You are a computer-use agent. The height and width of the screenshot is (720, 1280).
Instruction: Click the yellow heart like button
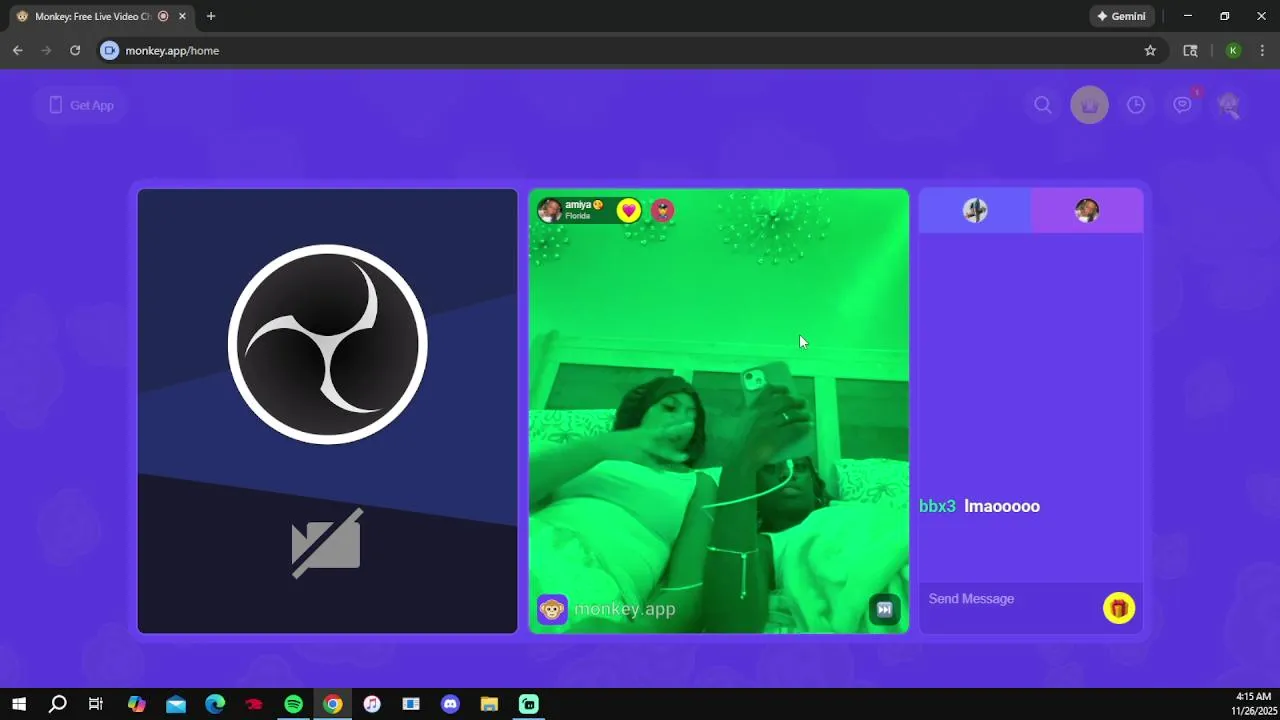628,210
